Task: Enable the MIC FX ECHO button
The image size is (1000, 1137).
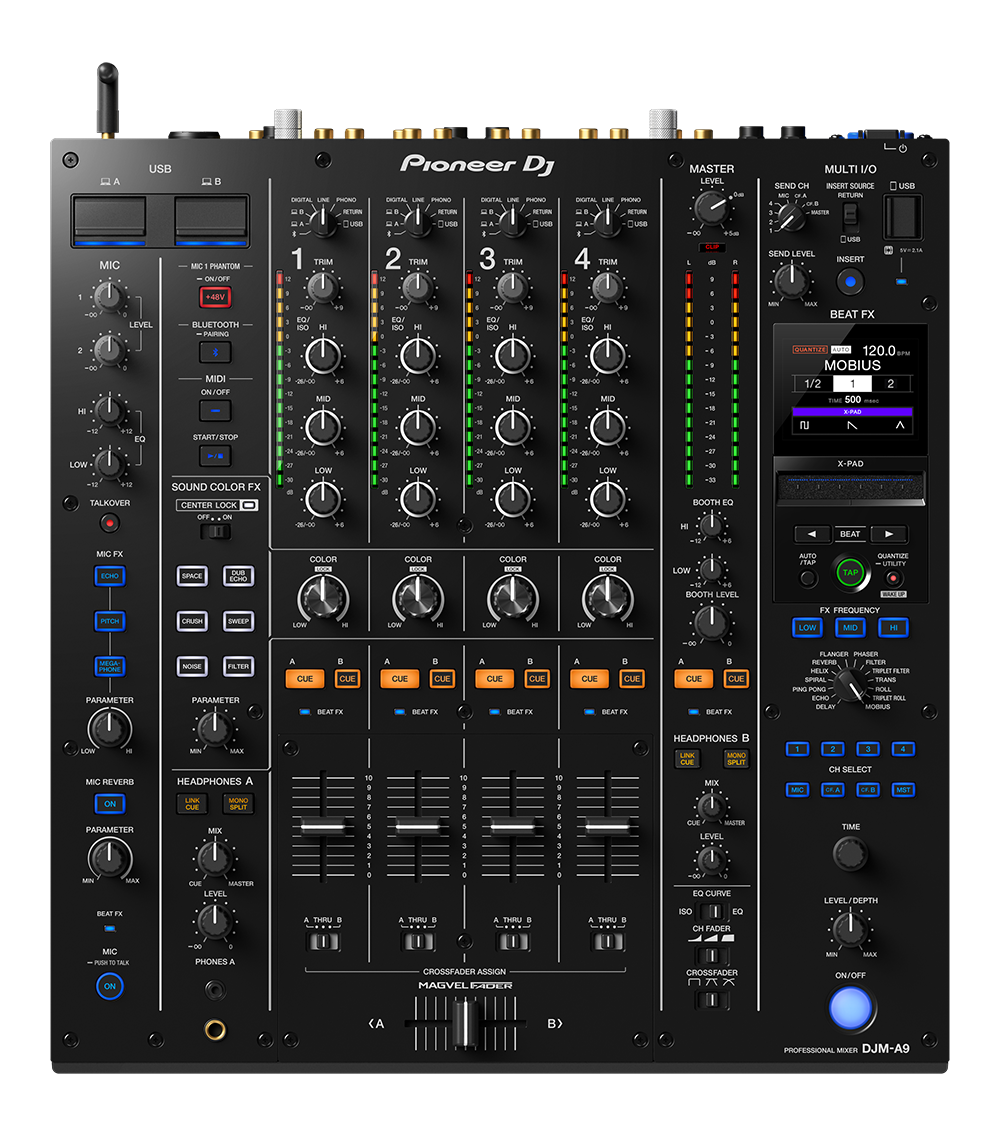Action: (x=109, y=576)
